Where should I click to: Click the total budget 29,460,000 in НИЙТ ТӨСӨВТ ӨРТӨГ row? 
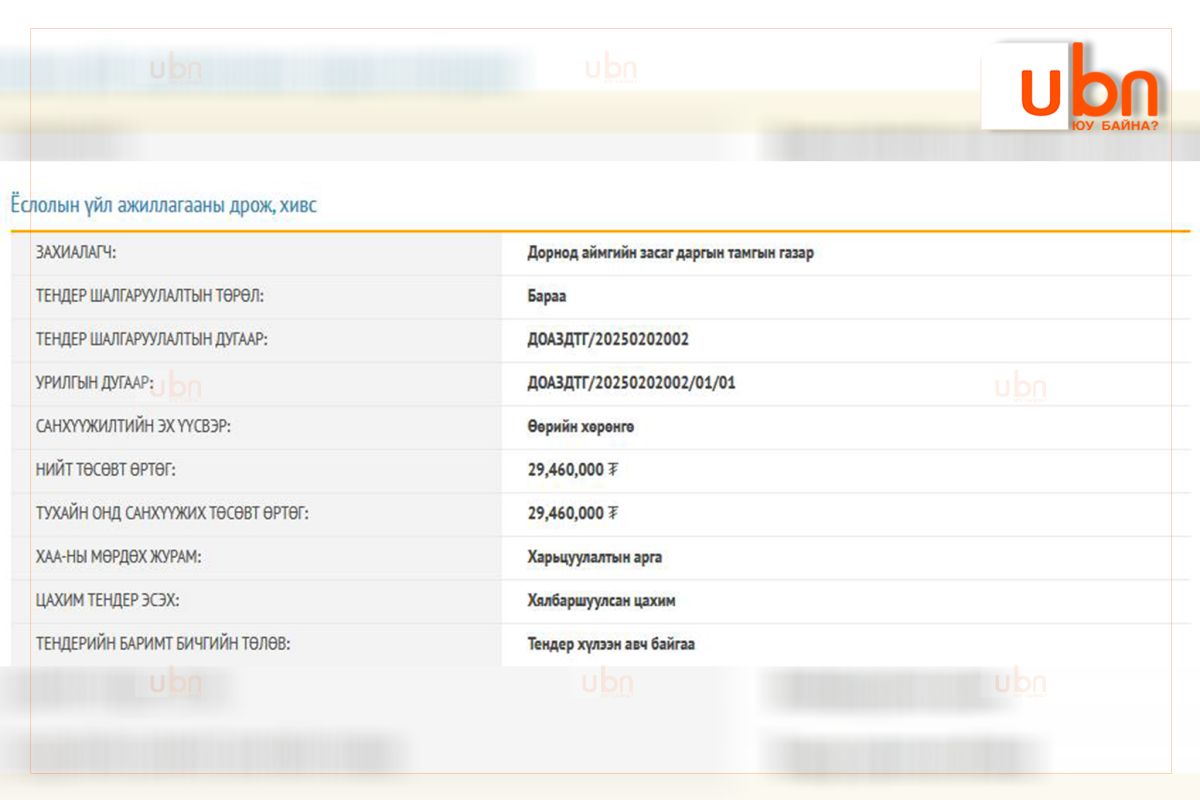pyautogui.click(x=565, y=470)
